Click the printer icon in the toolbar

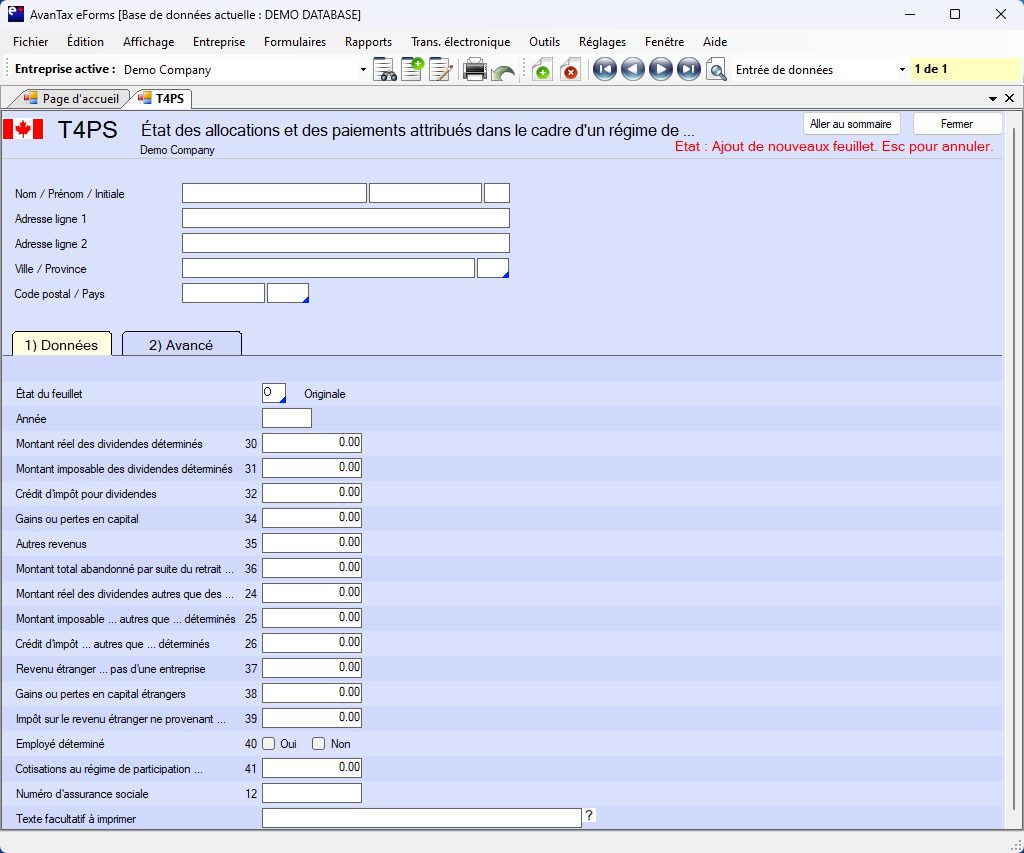(x=474, y=70)
